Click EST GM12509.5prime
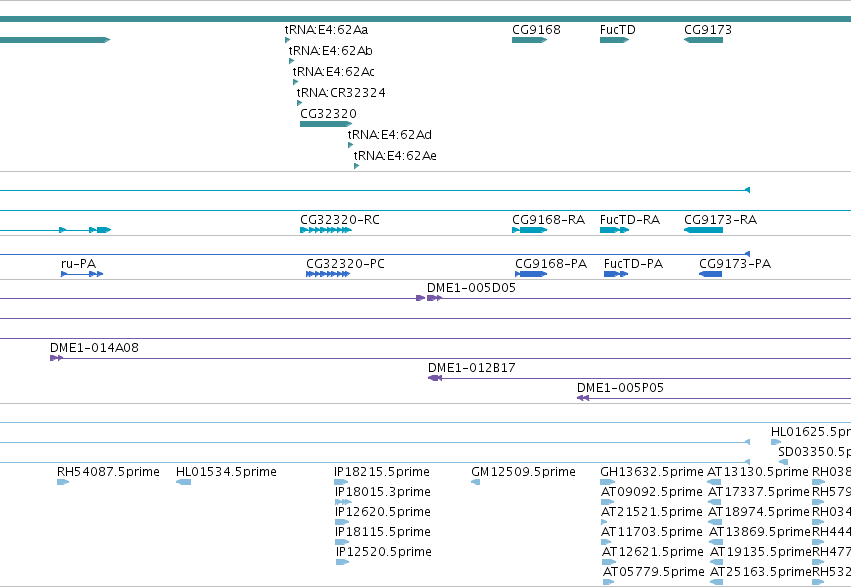Image resolution: width=851 pixels, height=587 pixels. tap(475, 482)
